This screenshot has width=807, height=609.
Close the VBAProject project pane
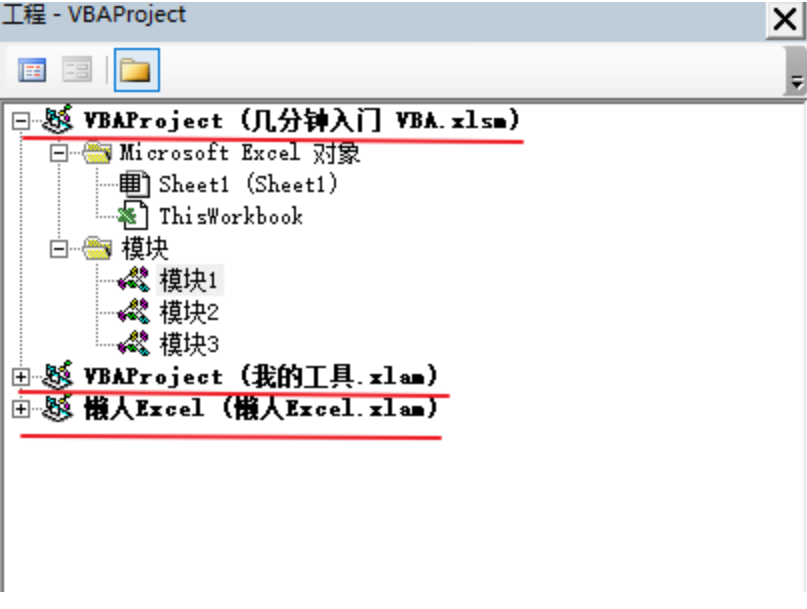click(785, 20)
